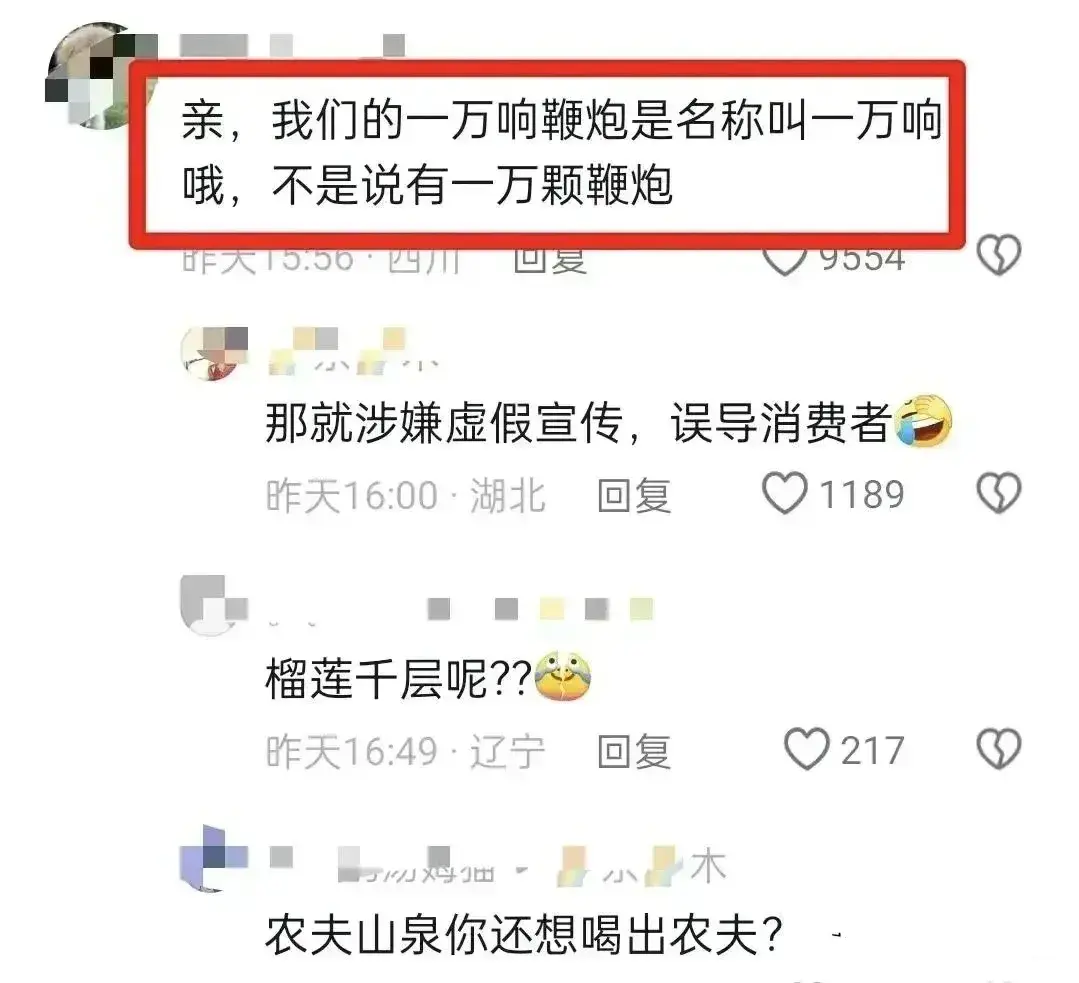Tap broken heart on Hubei comment
Screen dimensions: 1079x983
[999, 493]
